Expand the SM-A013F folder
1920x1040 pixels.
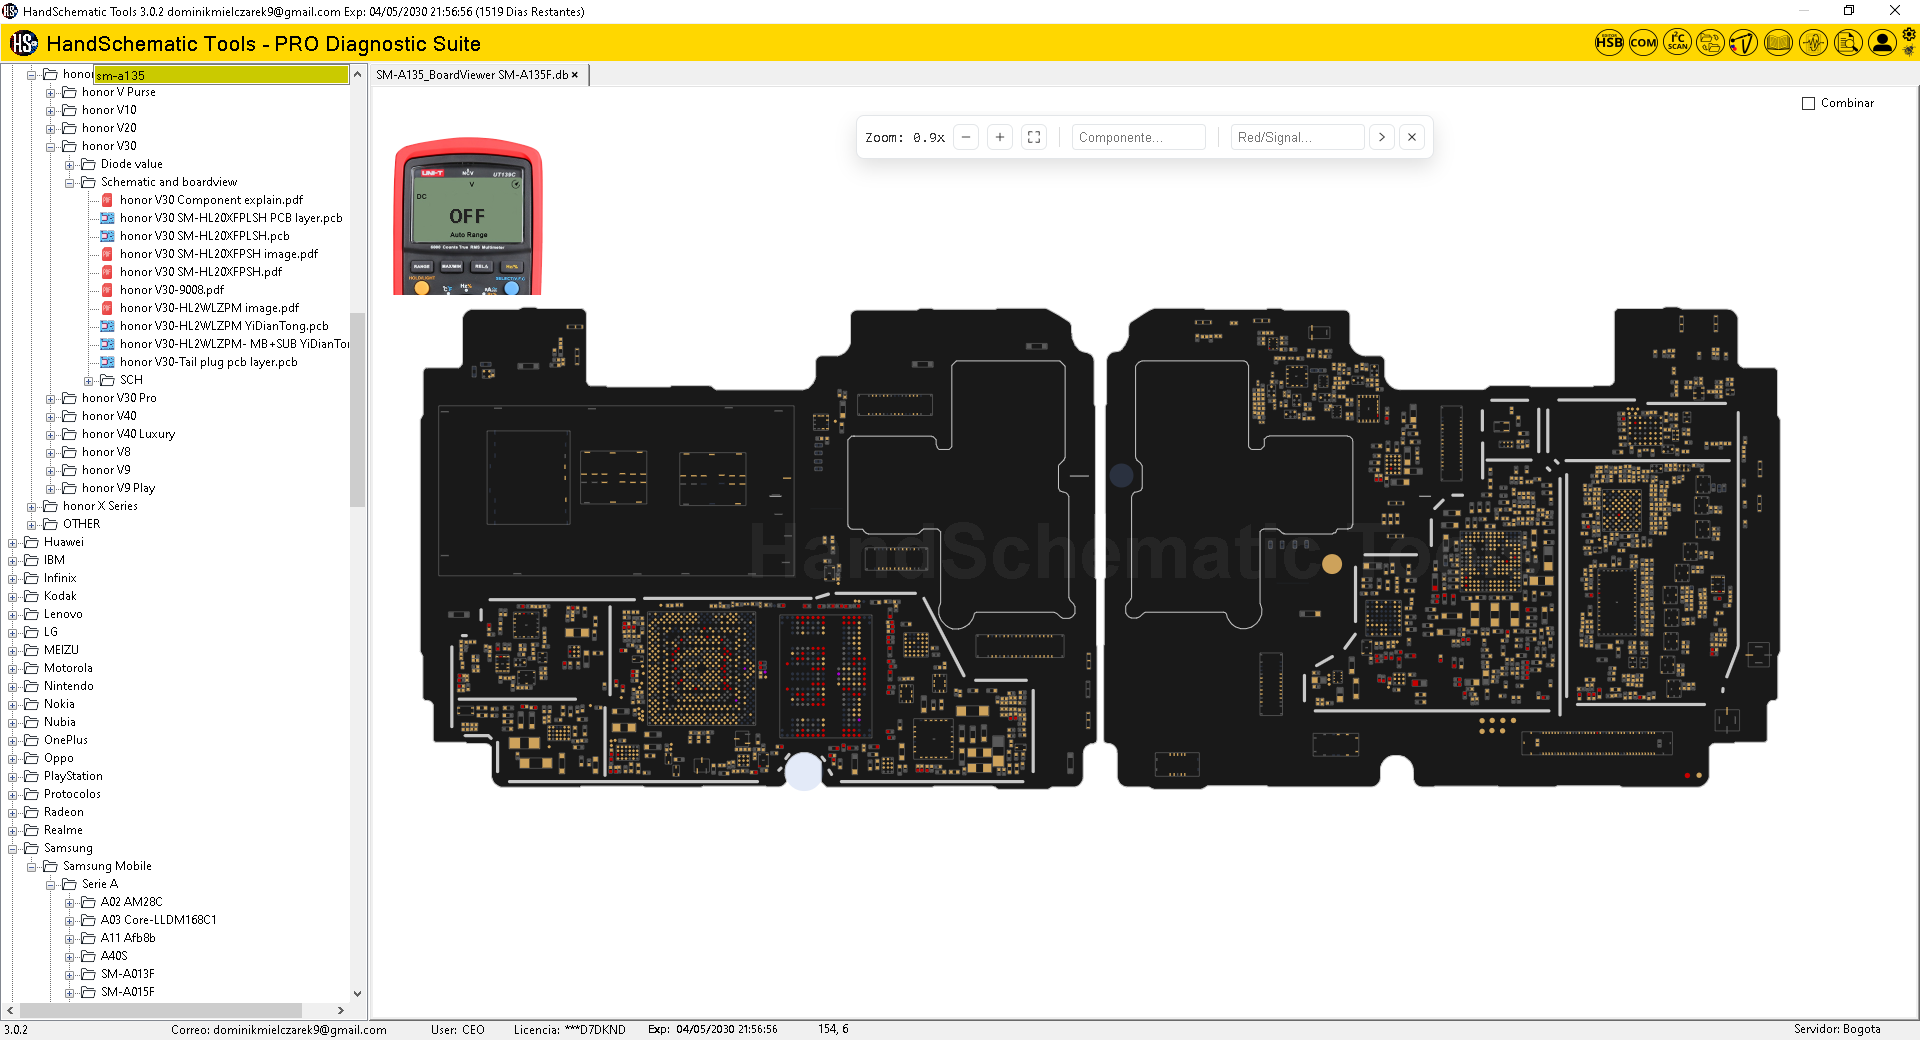tap(70, 974)
